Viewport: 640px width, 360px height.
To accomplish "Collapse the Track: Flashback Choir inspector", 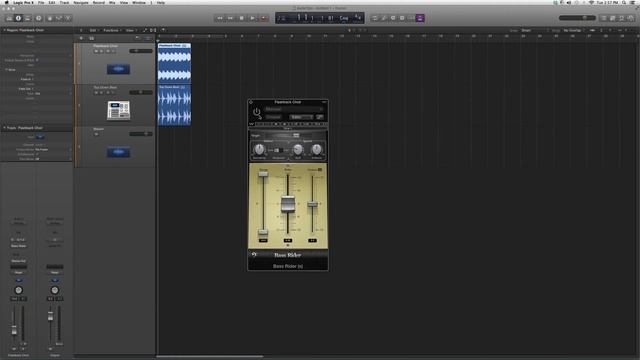I will (x=4, y=128).
